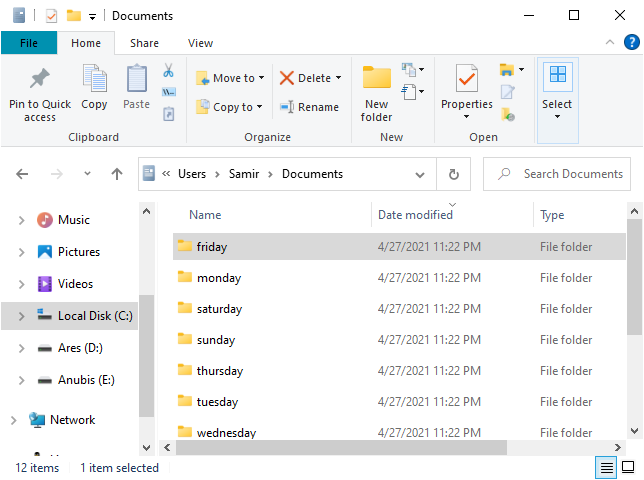Open the Delete dropdown arrow
This screenshot has width=644, height=480.
coord(338,78)
